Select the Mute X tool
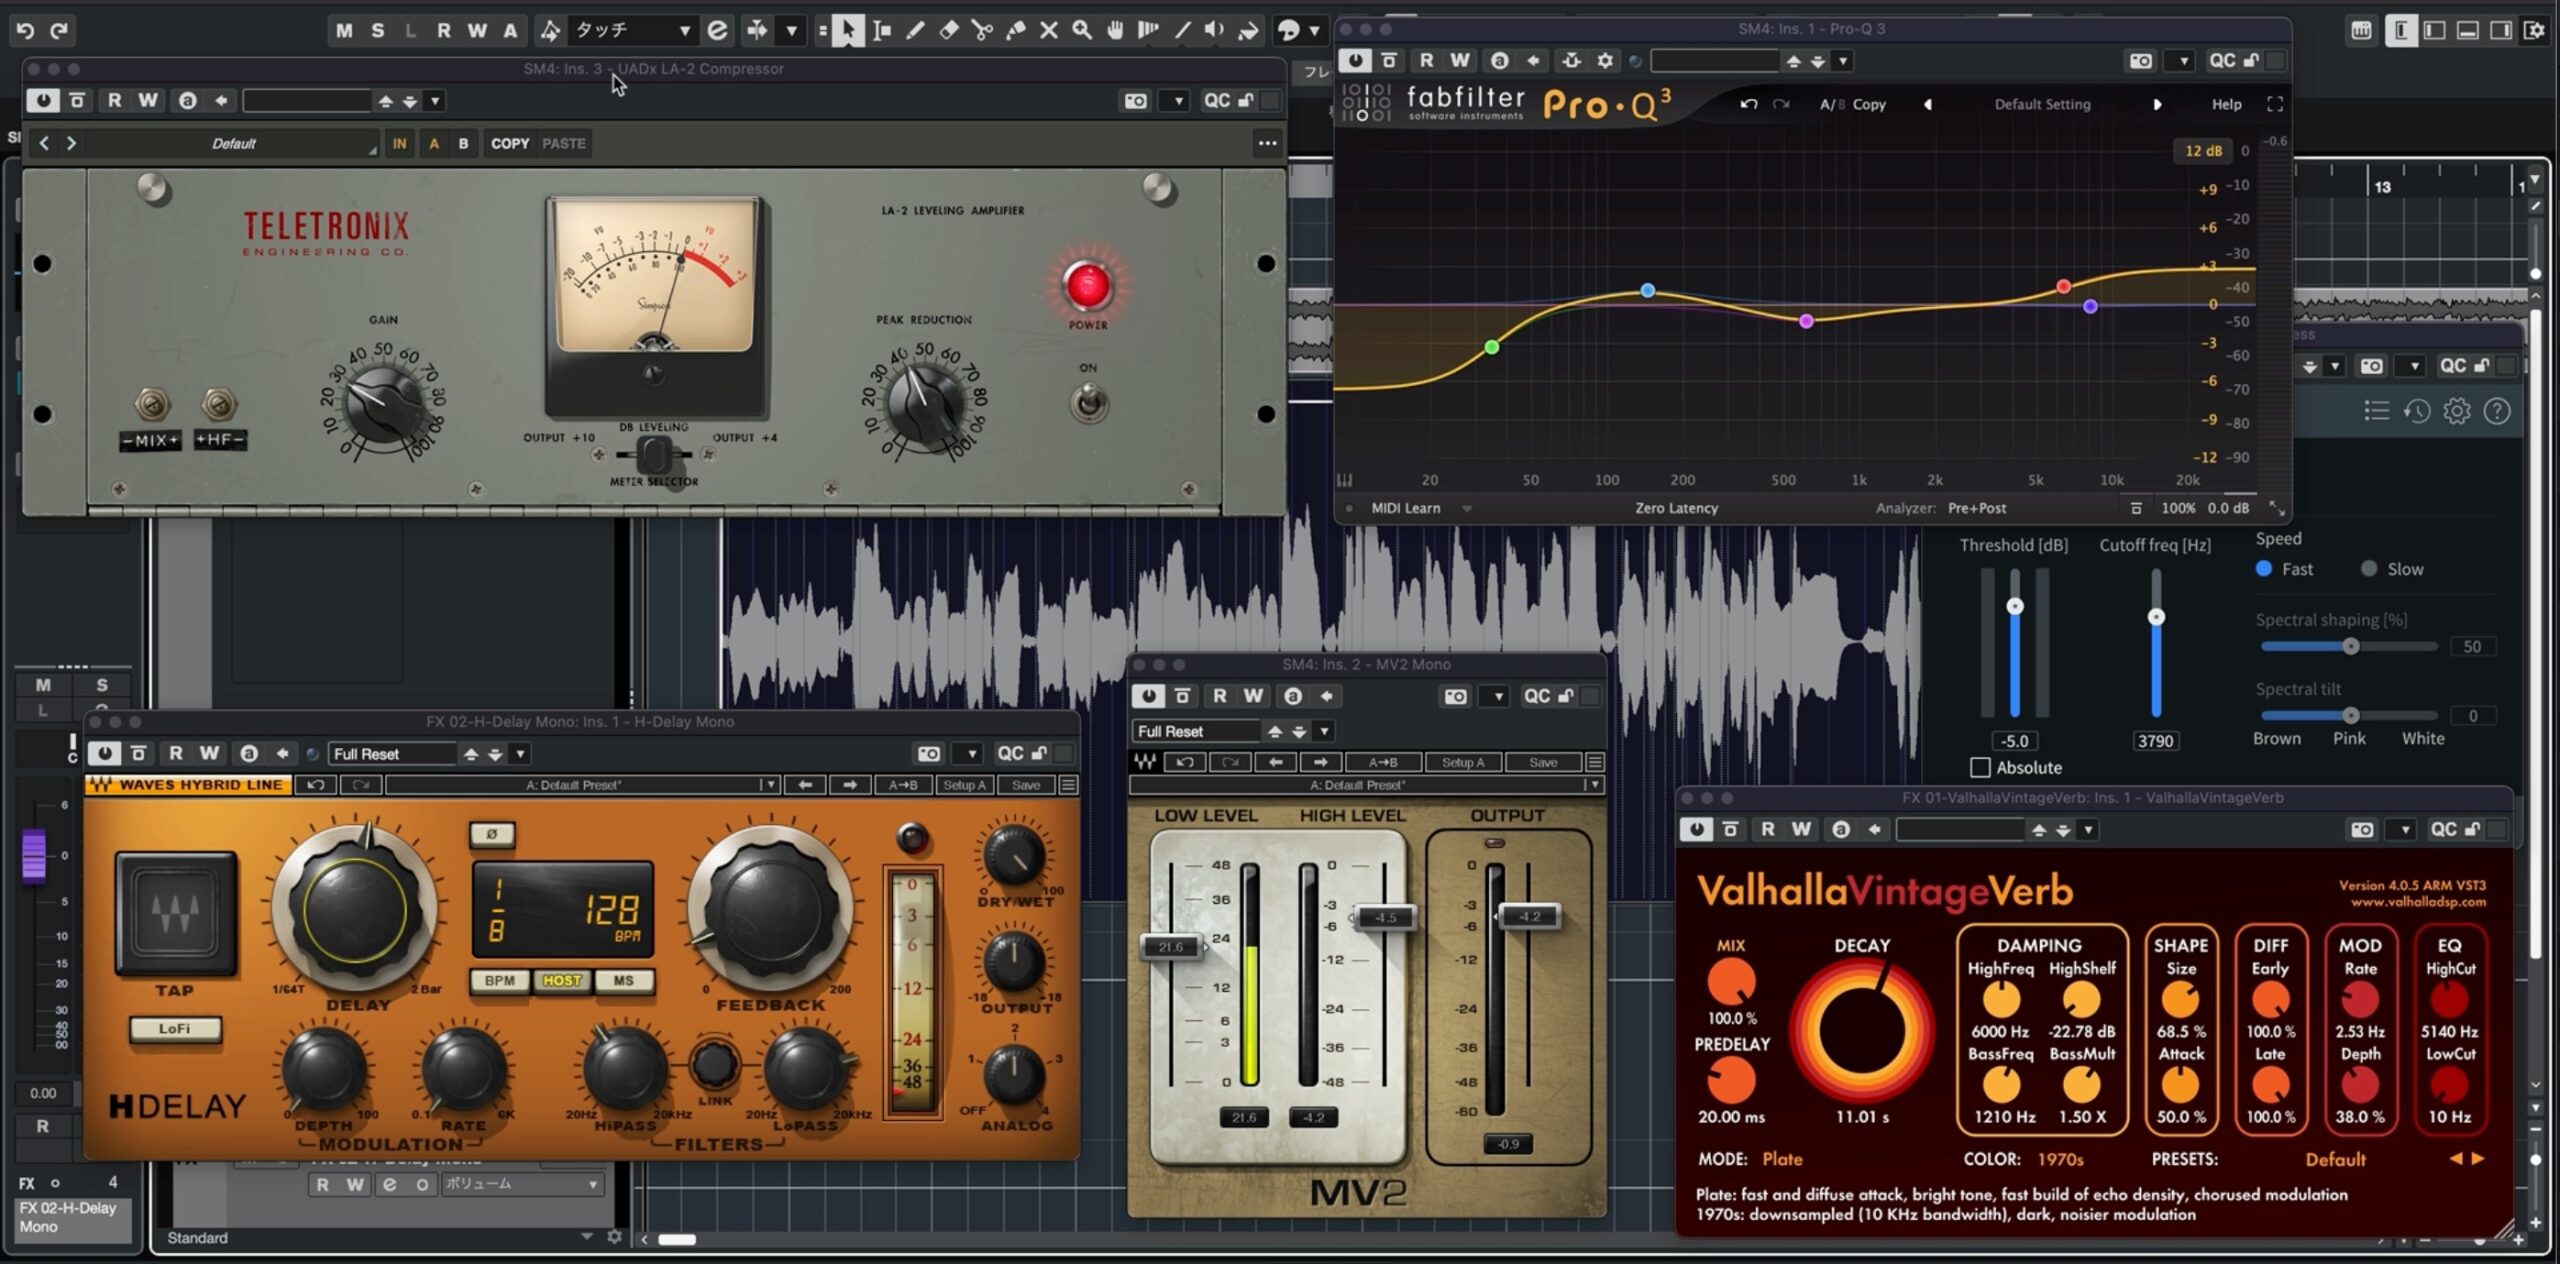The width and height of the screenshot is (2560, 1264). (x=1049, y=30)
